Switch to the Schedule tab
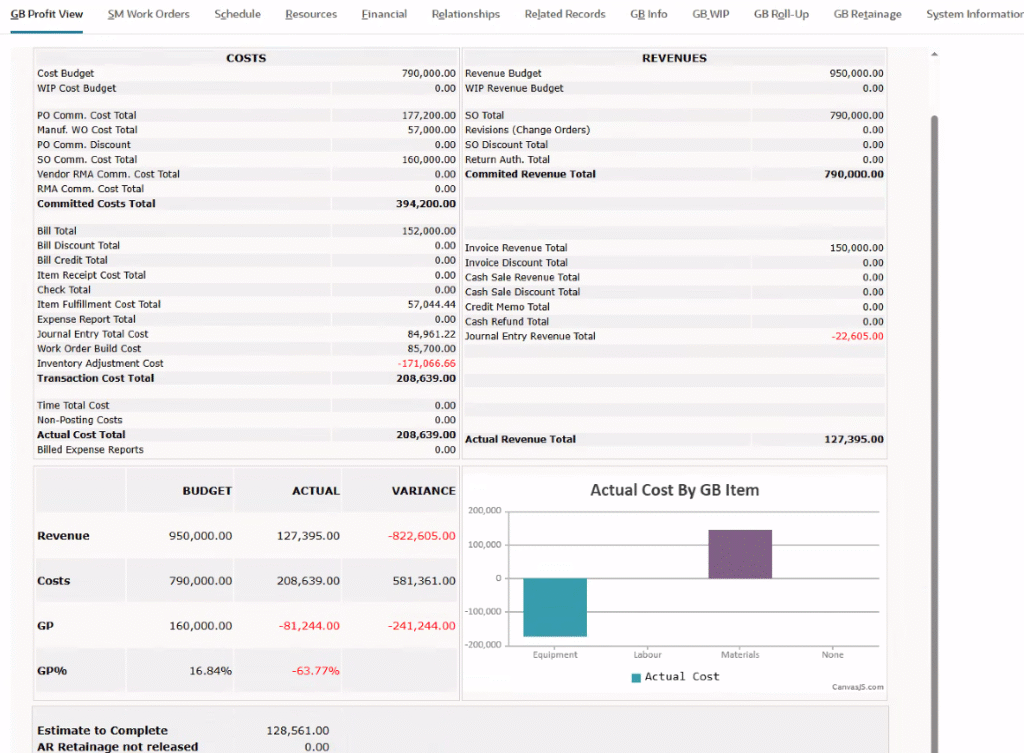 click(x=238, y=14)
